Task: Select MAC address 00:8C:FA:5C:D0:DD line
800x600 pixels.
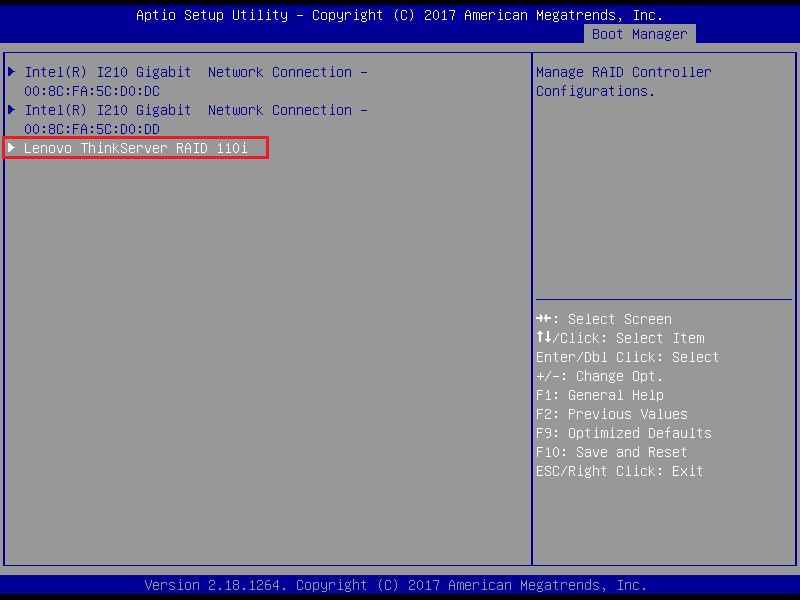Action: [x=92, y=129]
